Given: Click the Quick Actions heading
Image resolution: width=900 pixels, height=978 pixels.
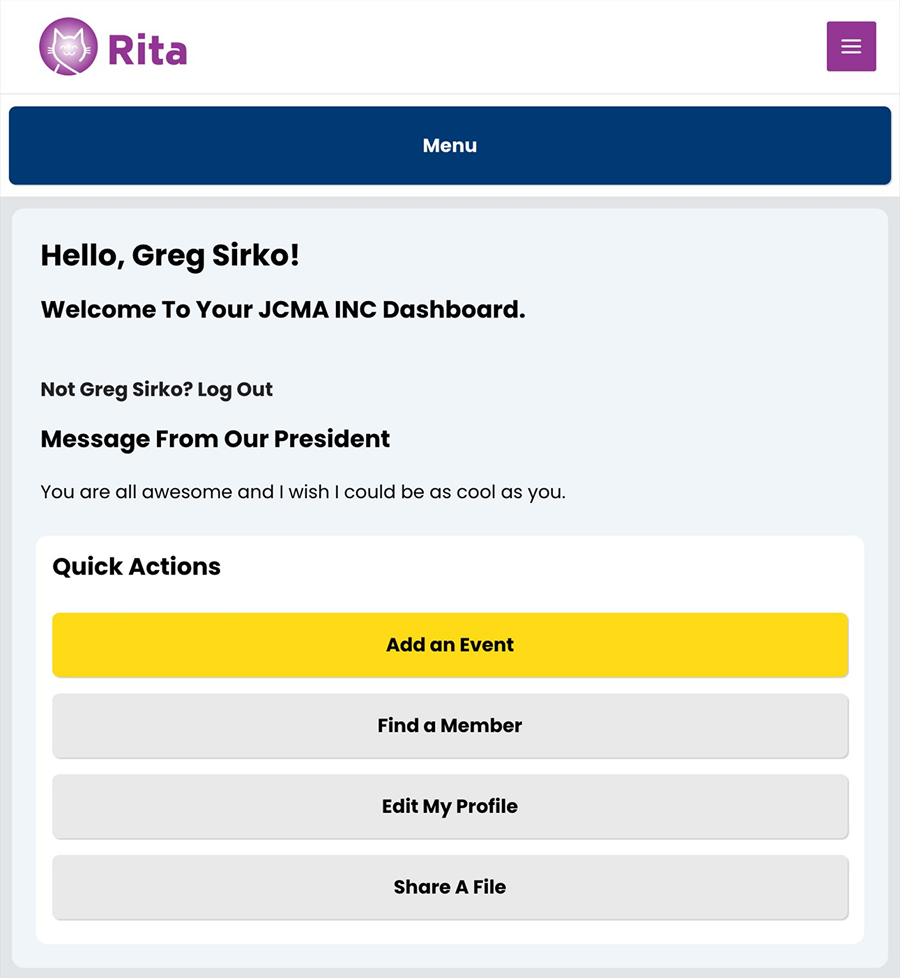Looking at the screenshot, I should click(136, 566).
